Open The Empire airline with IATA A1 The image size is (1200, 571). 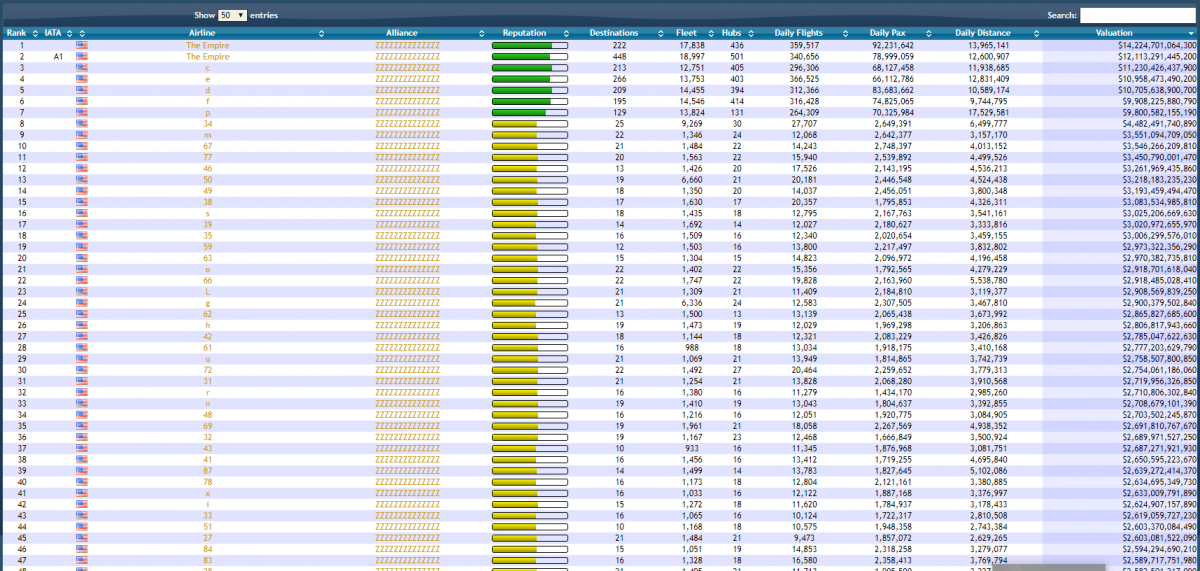[x=207, y=57]
